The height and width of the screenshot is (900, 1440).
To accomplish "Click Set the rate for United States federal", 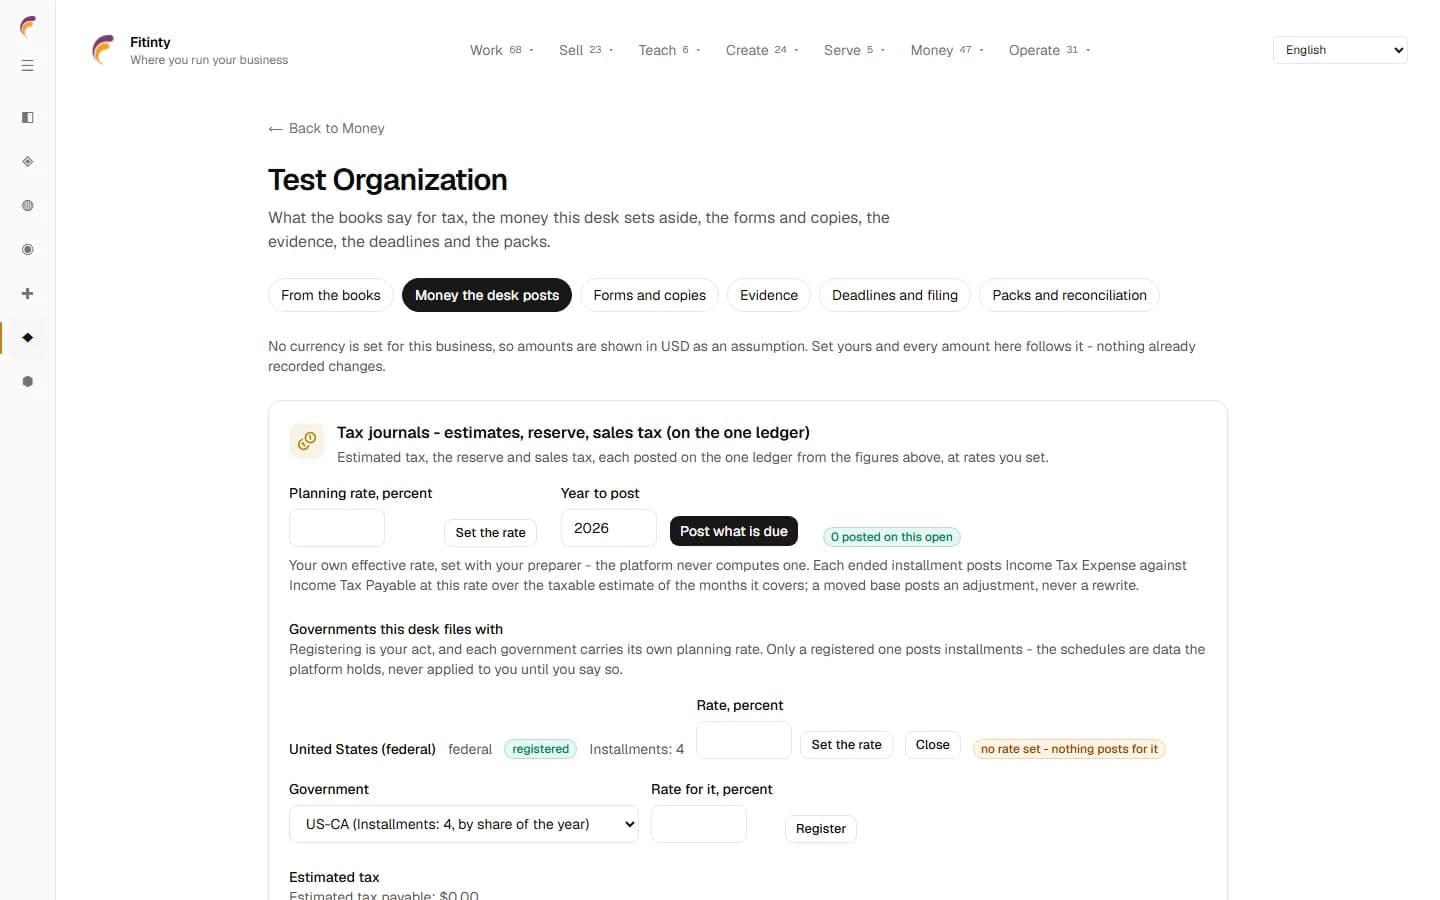I will 846,745.
